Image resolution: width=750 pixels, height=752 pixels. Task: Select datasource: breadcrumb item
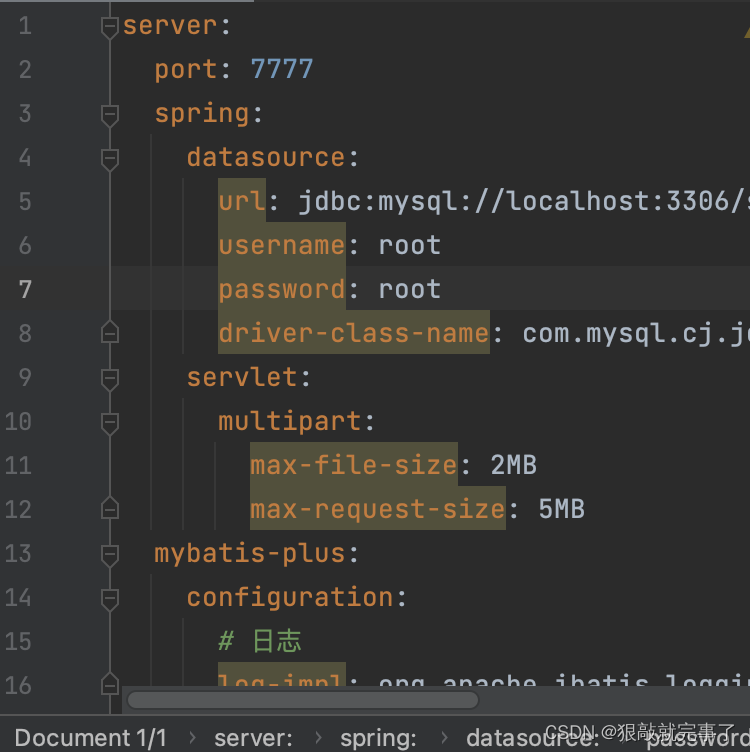point(532,738)
